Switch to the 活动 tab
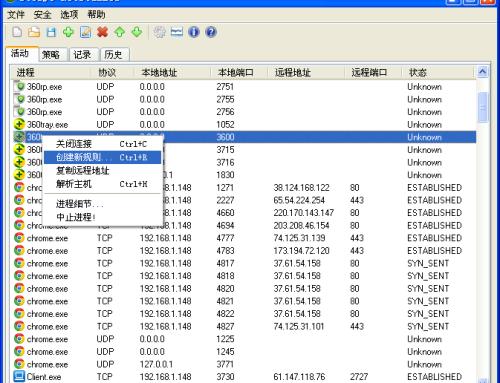 tap(21, 53)
